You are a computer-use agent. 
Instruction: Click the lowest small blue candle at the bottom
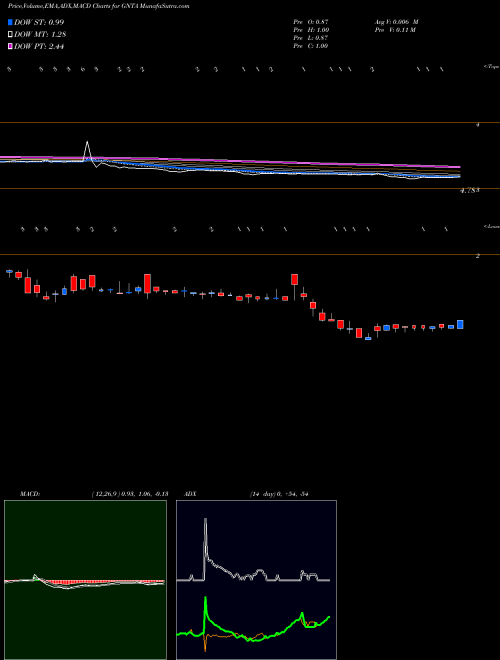click(368, 338)
